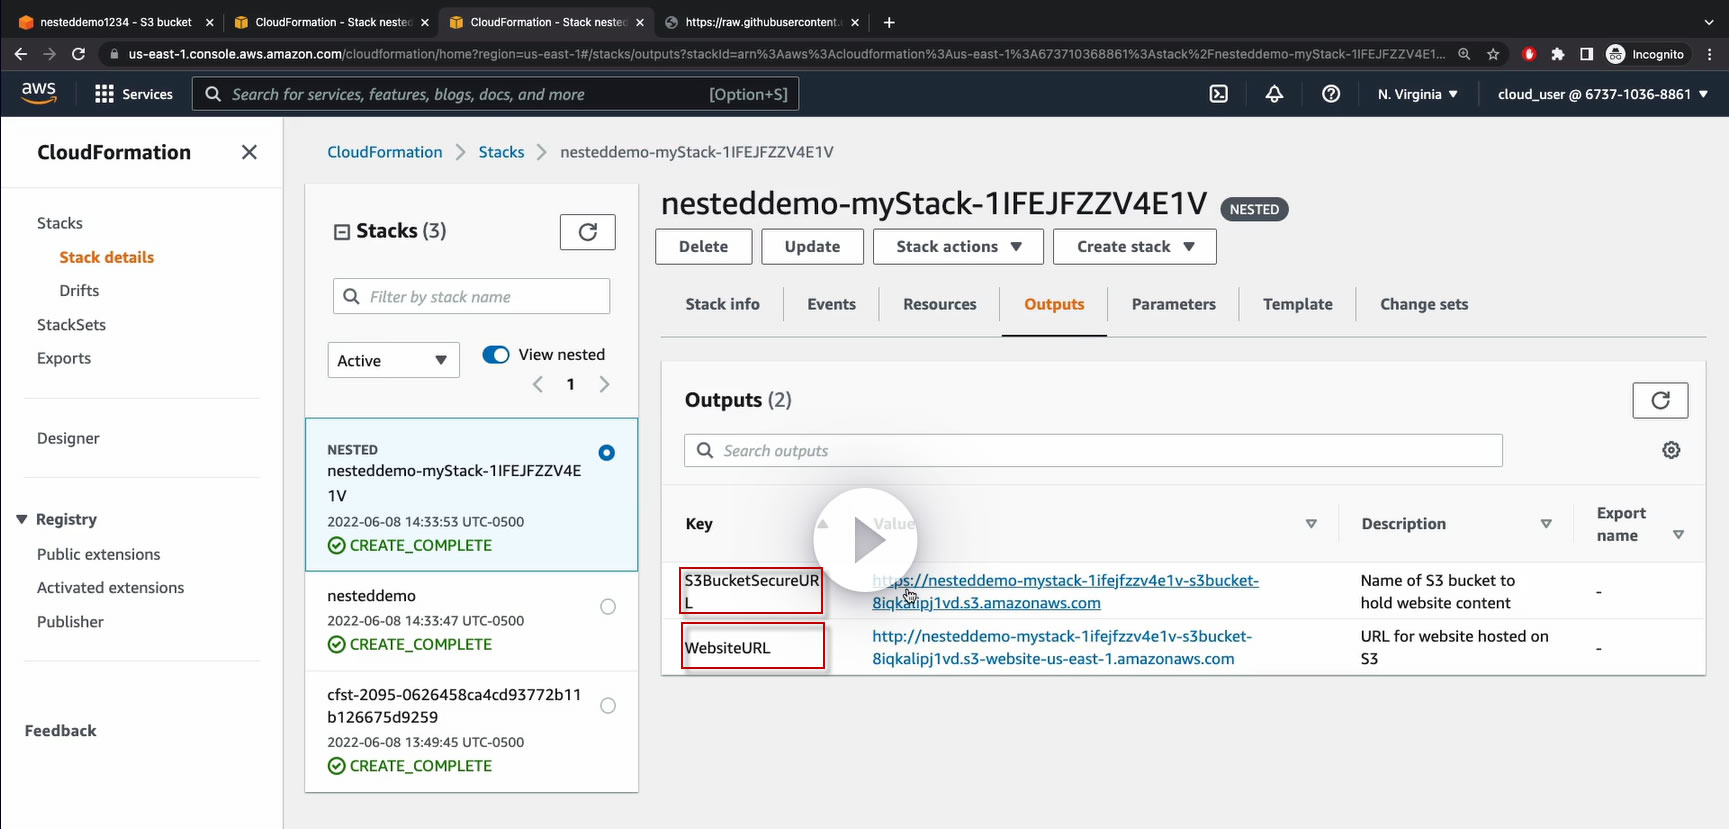
Task: Select the nesteddemo-myStack radio button
Action: [606, 453]
